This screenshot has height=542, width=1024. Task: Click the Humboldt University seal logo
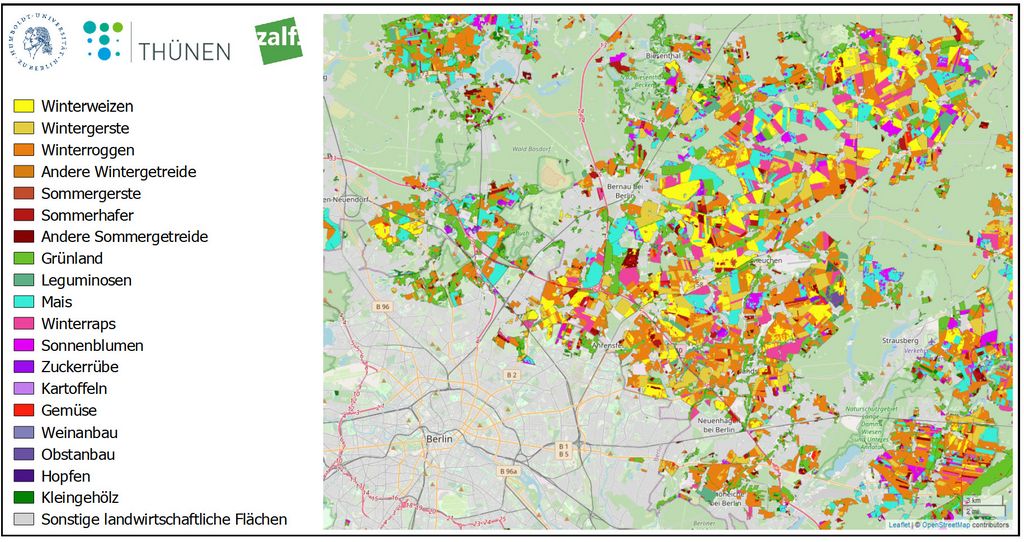(39, 41)
